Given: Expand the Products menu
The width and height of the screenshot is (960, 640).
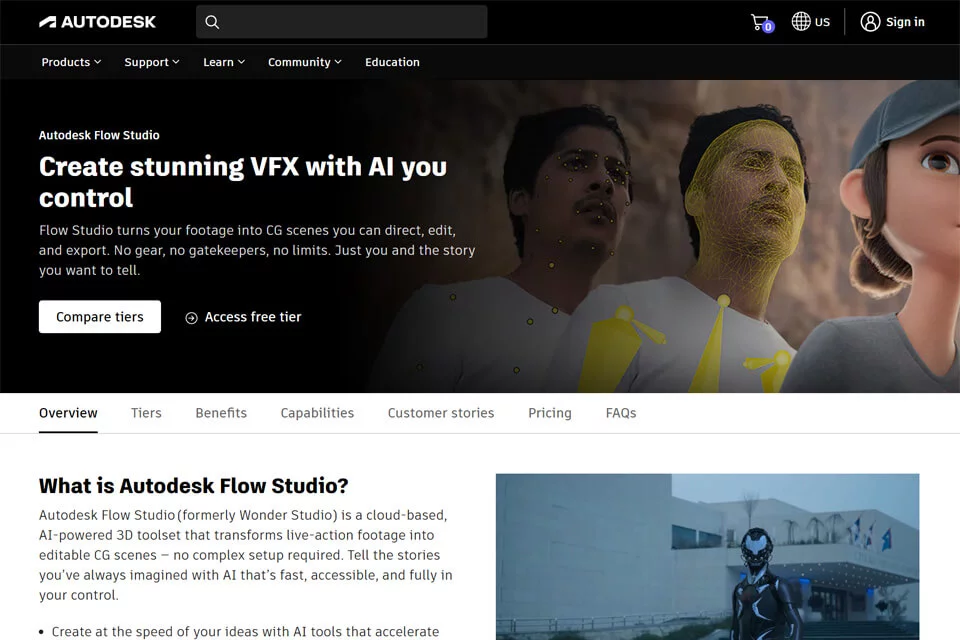Looking at the screenshot, I should [x=71, y=62].
